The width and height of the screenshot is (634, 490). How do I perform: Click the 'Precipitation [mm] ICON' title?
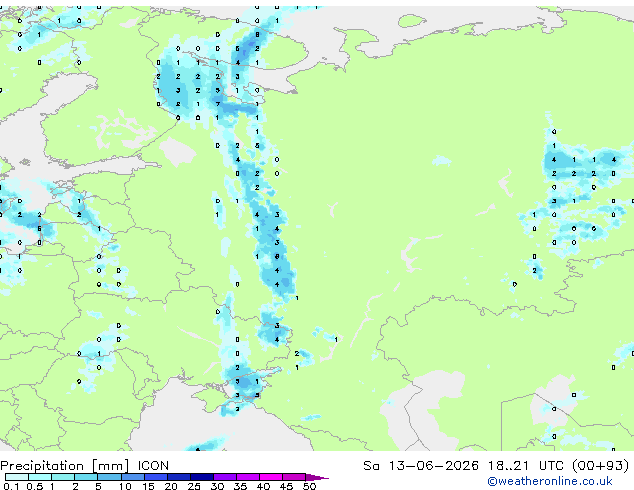85,466
